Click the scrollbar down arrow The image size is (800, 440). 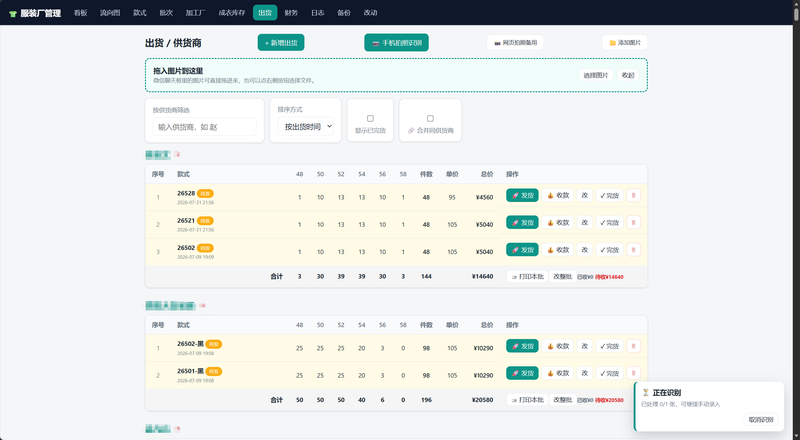(796, 436)
